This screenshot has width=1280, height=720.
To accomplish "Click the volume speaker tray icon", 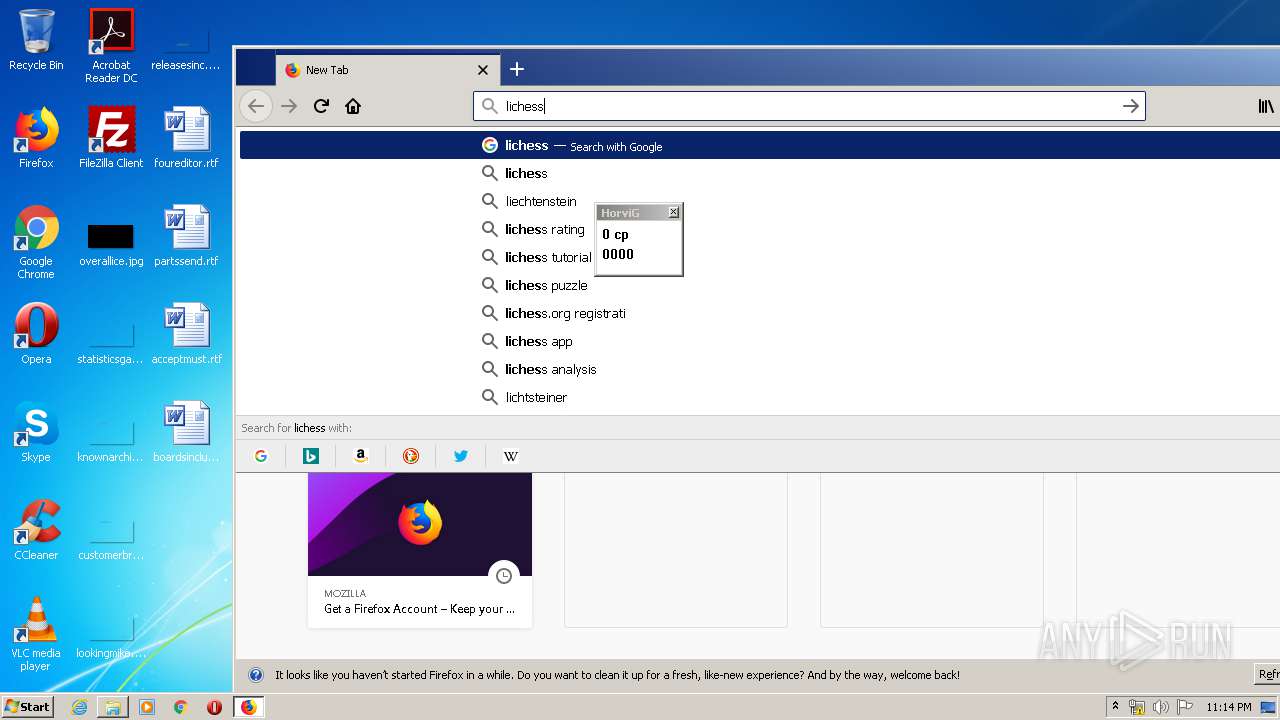I will [1160, 707].
